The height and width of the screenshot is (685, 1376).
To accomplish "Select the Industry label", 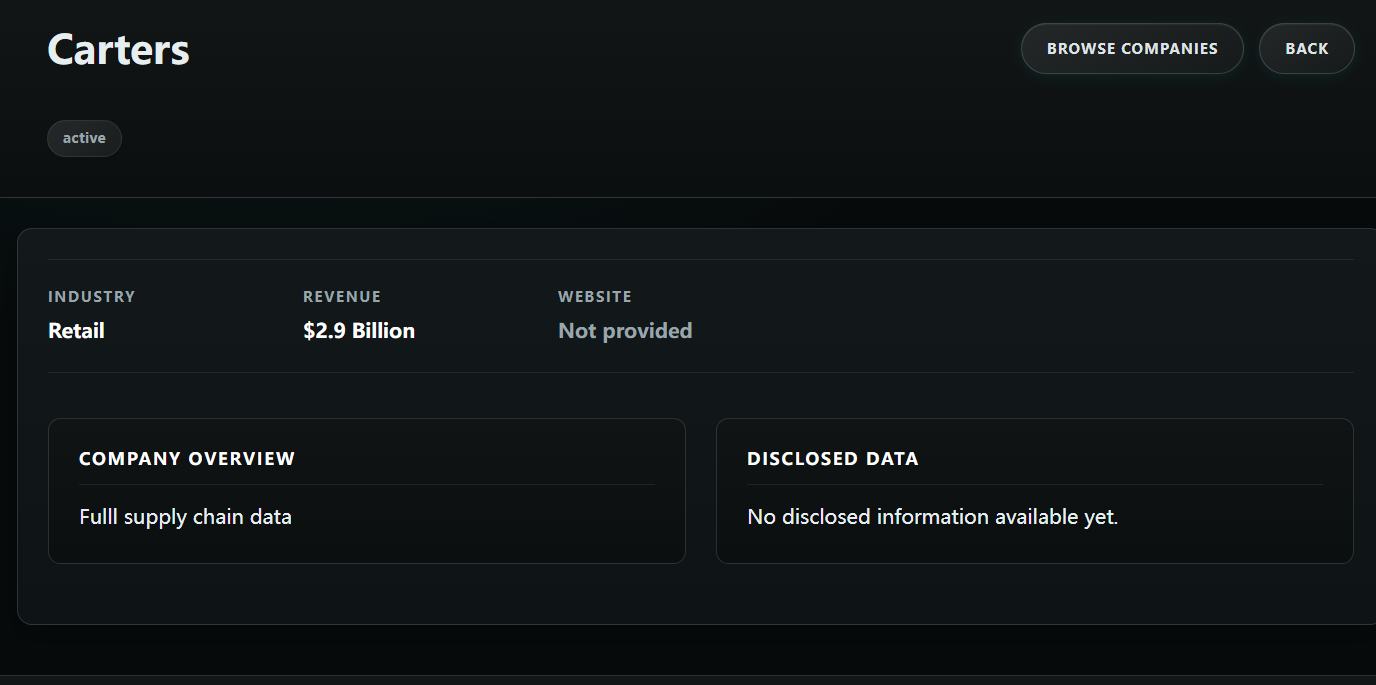I will [91, 297].
